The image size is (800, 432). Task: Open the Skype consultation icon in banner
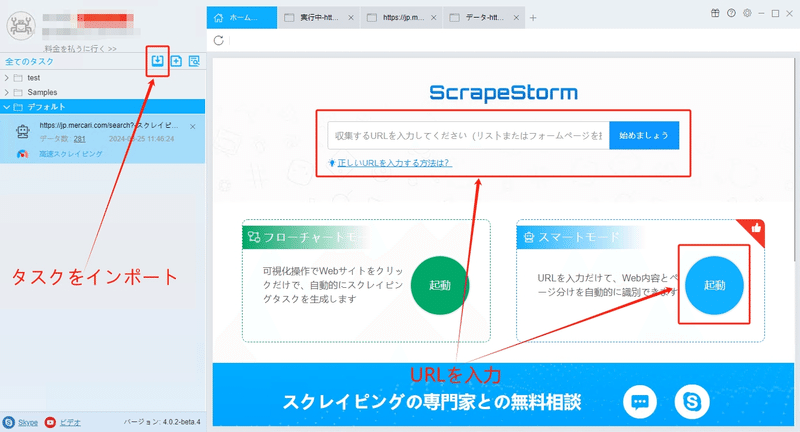(692, 402)
